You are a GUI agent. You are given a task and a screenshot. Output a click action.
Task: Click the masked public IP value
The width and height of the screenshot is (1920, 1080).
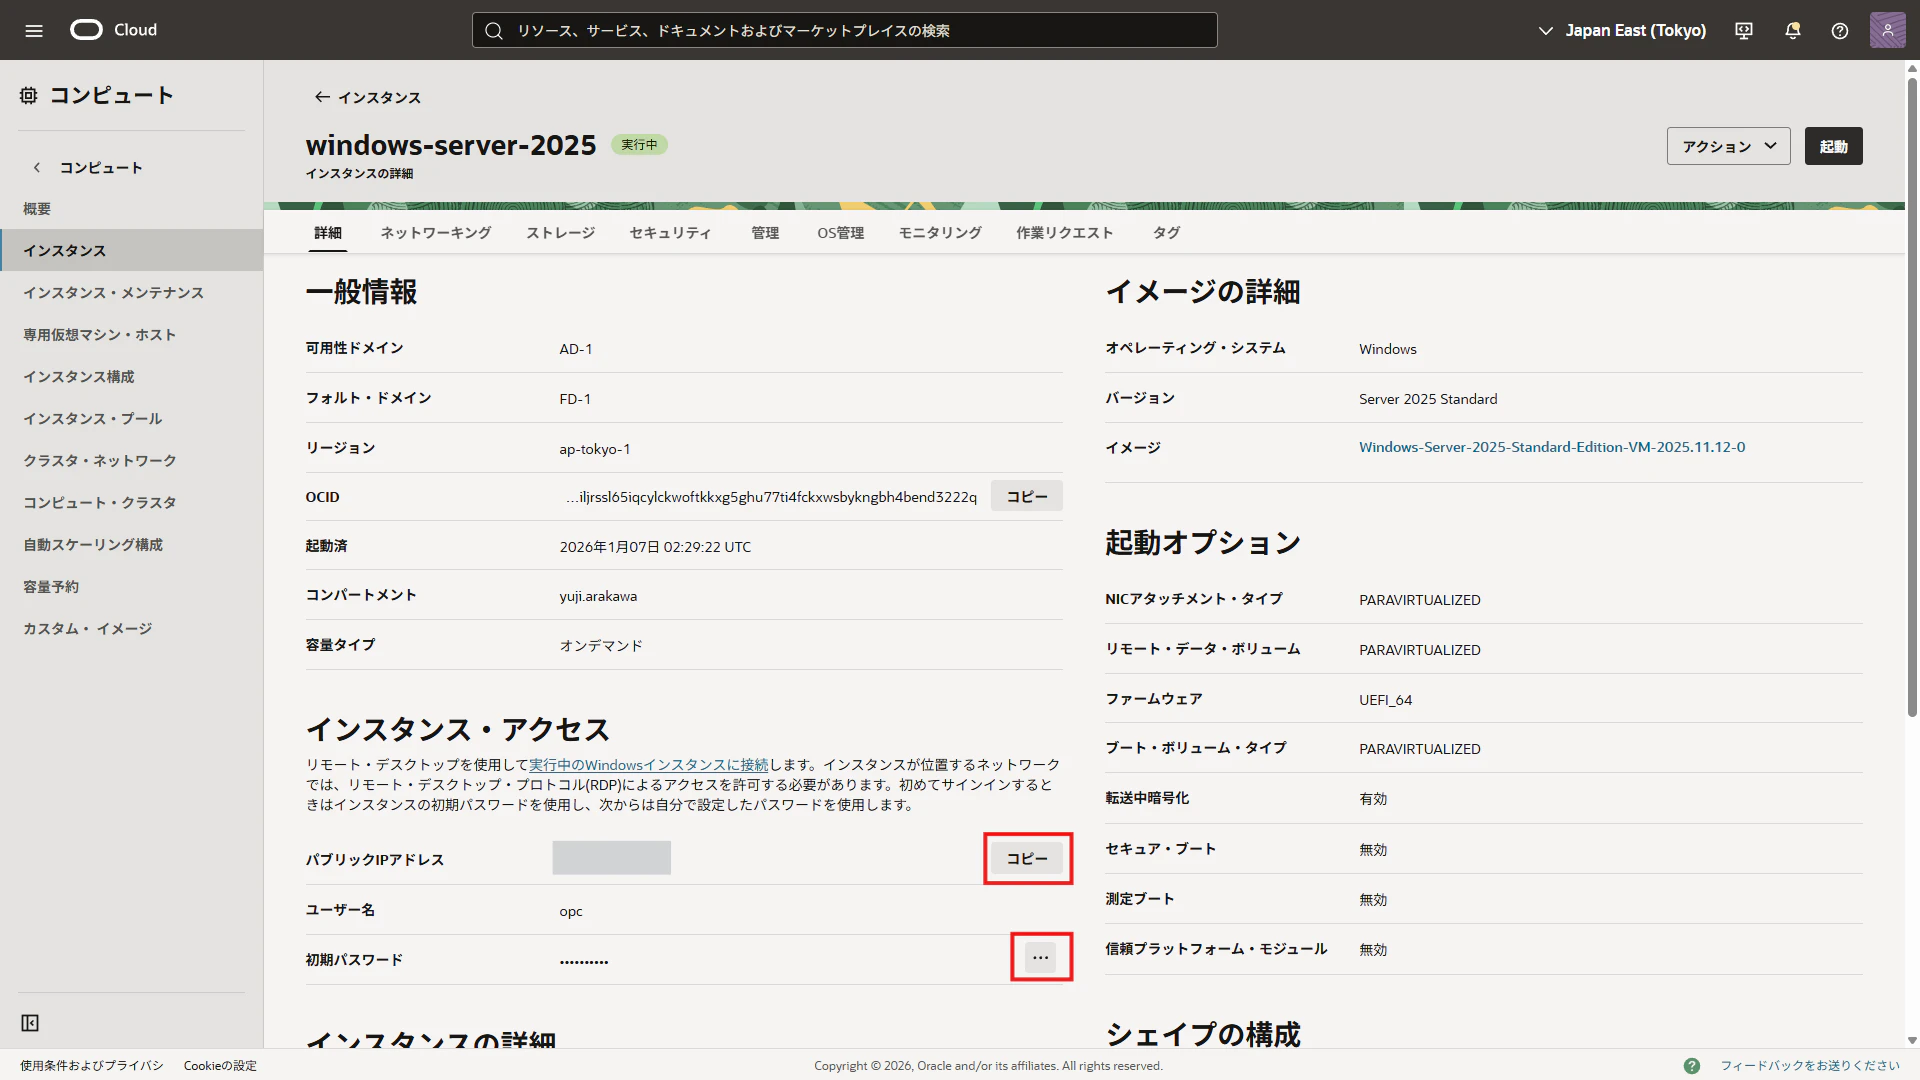[611, 858]
